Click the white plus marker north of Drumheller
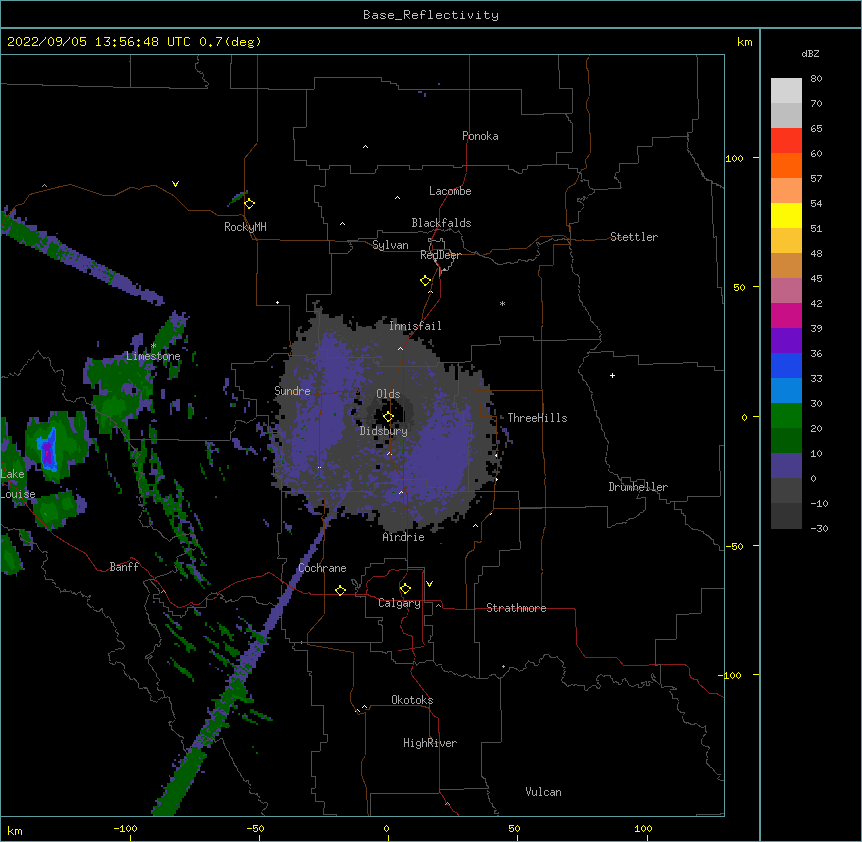Screen dimensions: 862x842 pyautogui.click(x=612, y=375)
